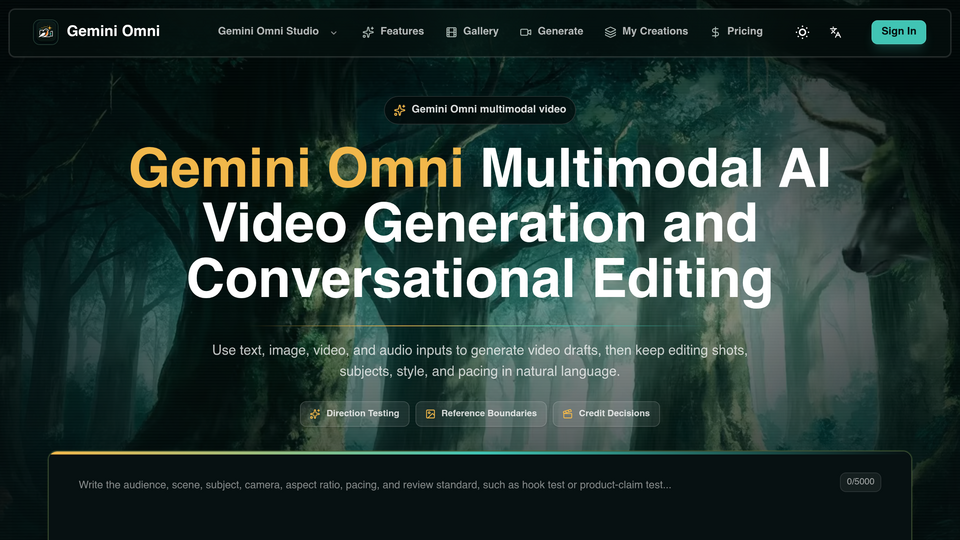
Task: Click the sparkle icon next to Features
Action: click(368, 32)
